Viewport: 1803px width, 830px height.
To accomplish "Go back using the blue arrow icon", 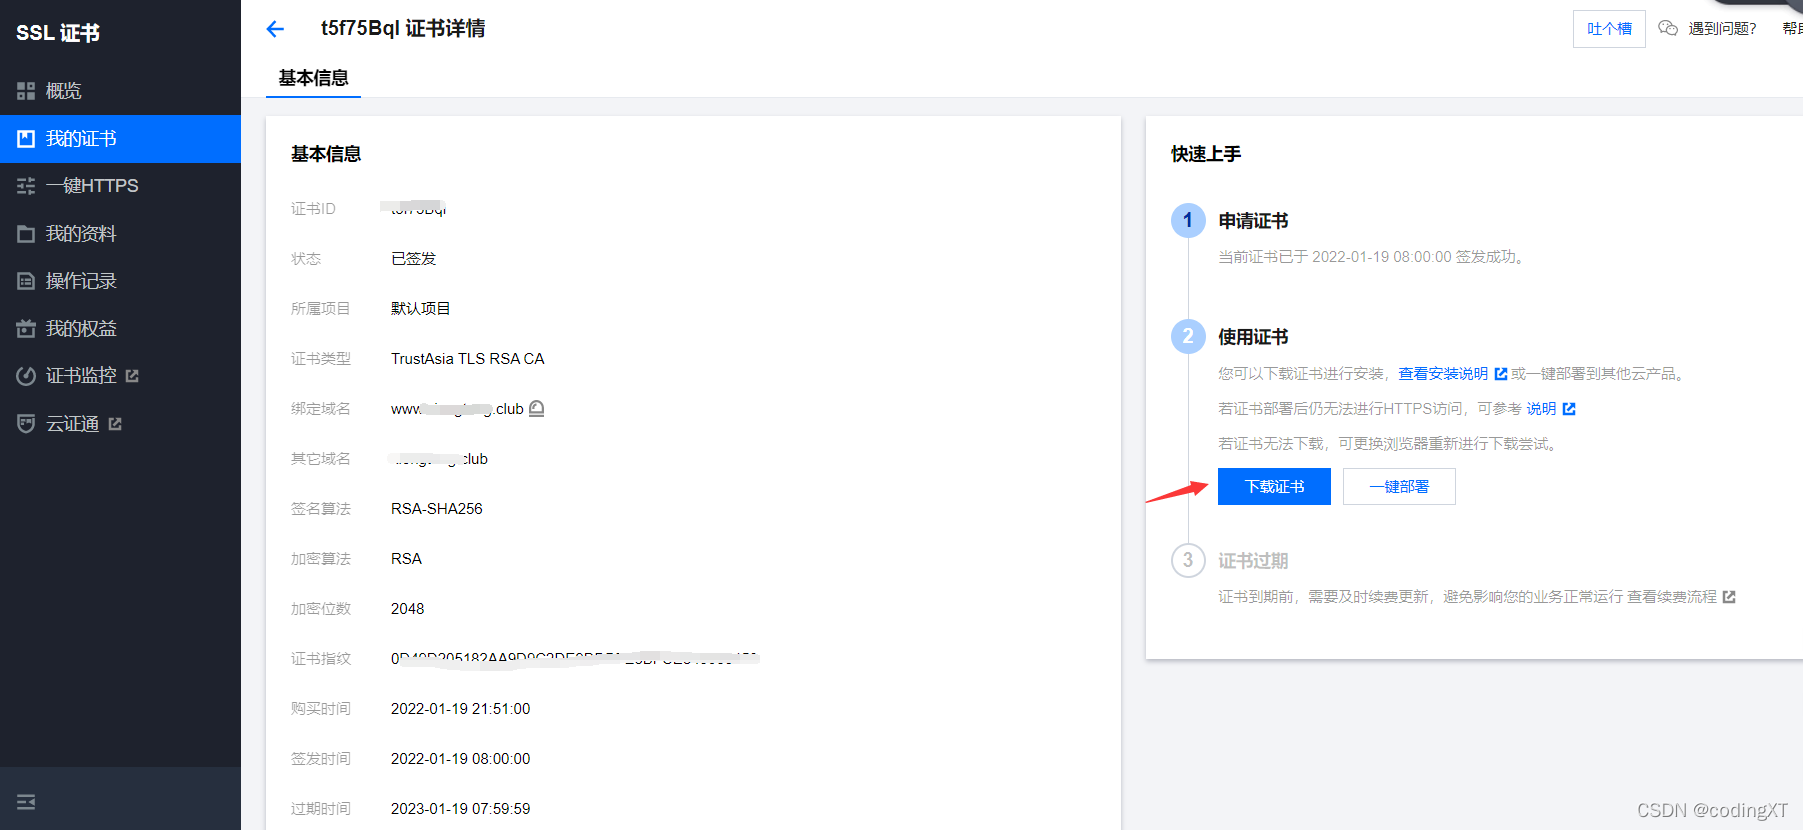I will point(275,29).
